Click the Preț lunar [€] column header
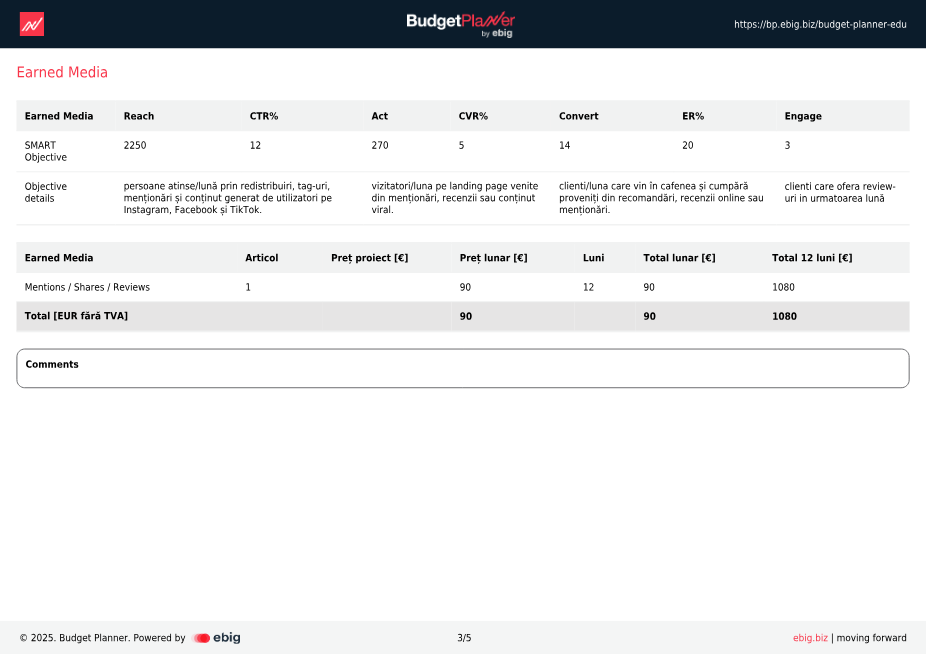926x654 pixels. 493,258
